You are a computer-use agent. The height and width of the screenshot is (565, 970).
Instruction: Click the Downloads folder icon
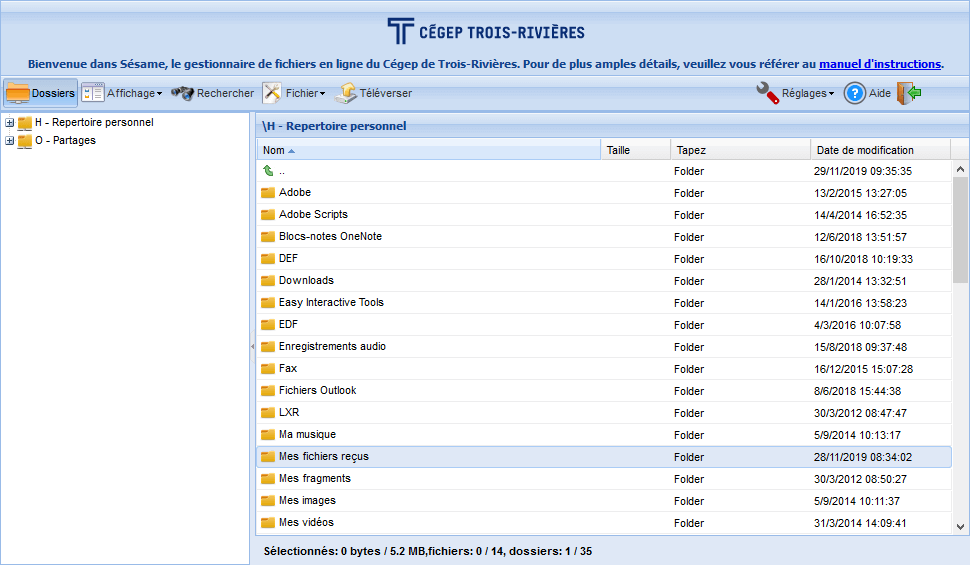click(x=268, y=281)
